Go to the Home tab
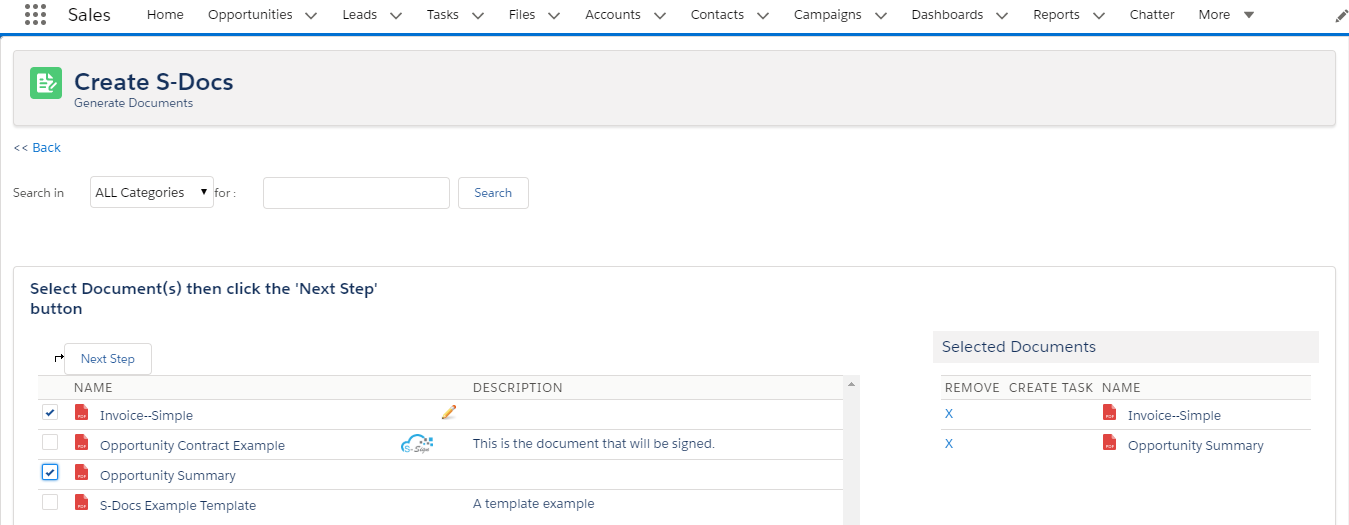 pos(165,15)
